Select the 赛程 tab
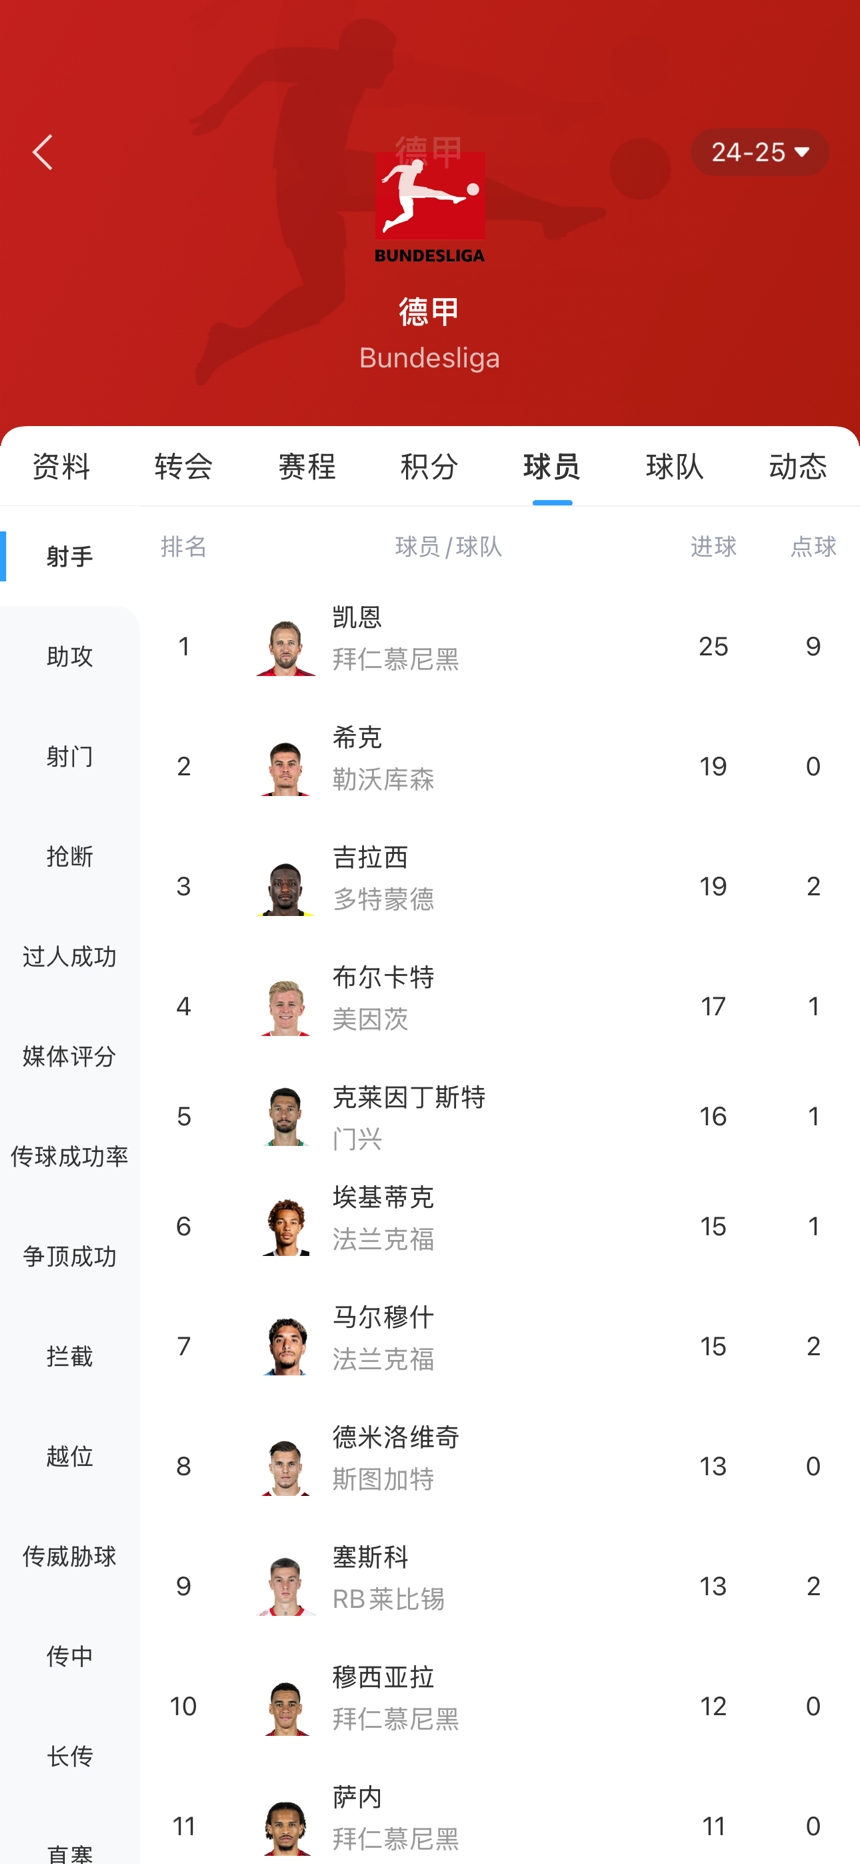 307,466
